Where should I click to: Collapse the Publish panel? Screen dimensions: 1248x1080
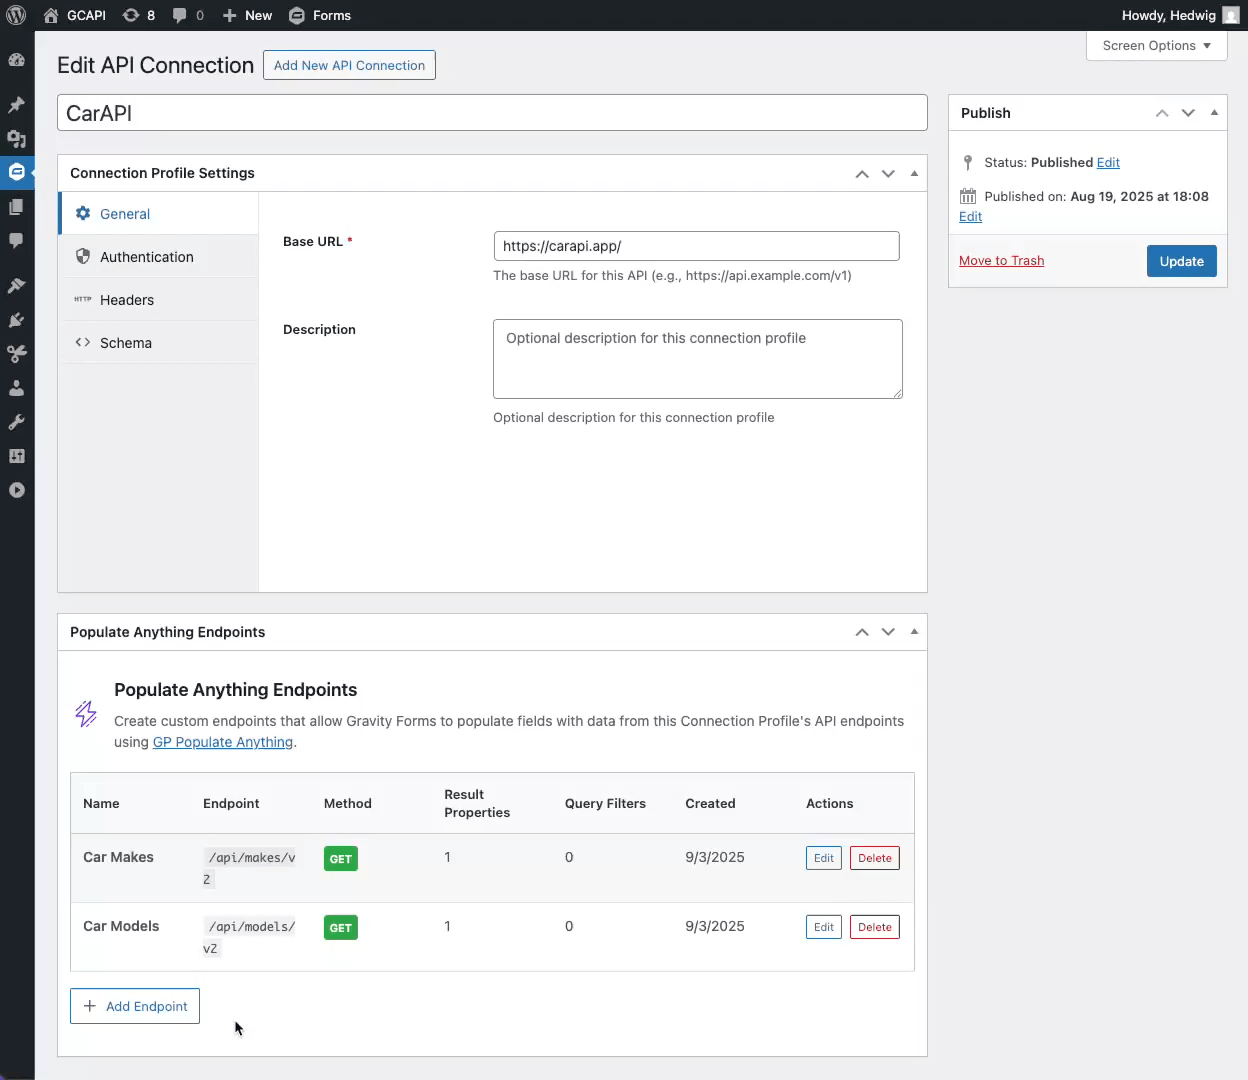(1214, 113)
